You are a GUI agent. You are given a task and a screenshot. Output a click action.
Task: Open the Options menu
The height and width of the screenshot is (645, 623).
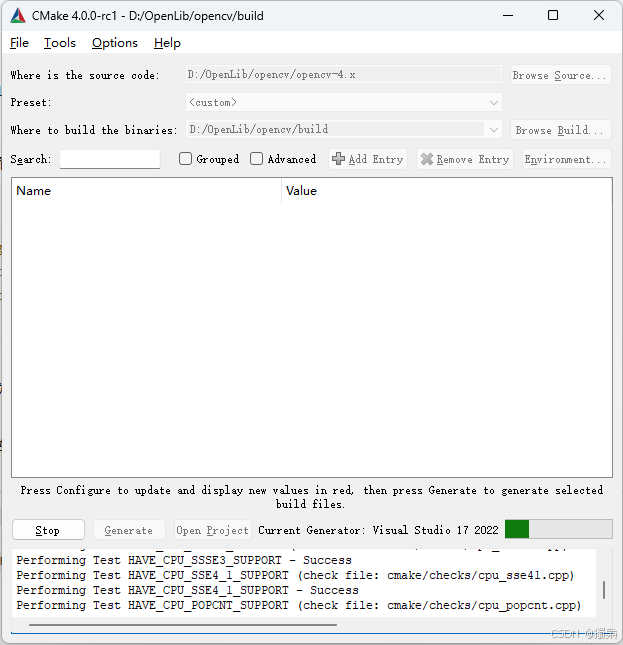[x=115, y=43]
